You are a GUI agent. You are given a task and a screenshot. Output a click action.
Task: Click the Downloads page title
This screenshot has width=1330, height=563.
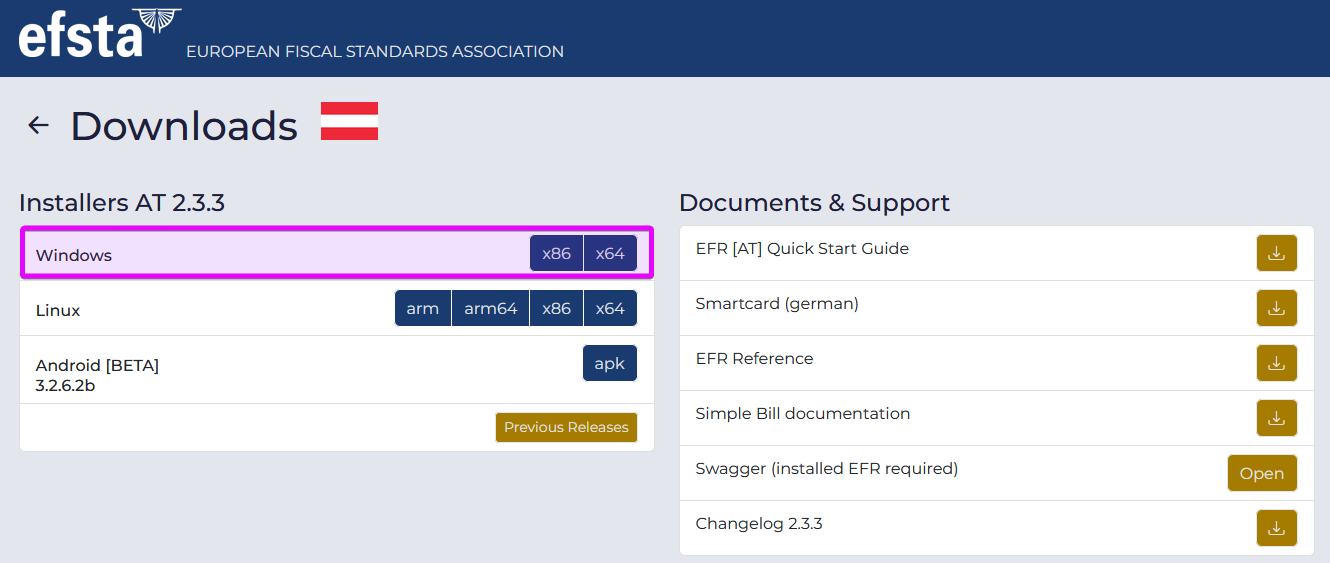[x=184, y=126]
